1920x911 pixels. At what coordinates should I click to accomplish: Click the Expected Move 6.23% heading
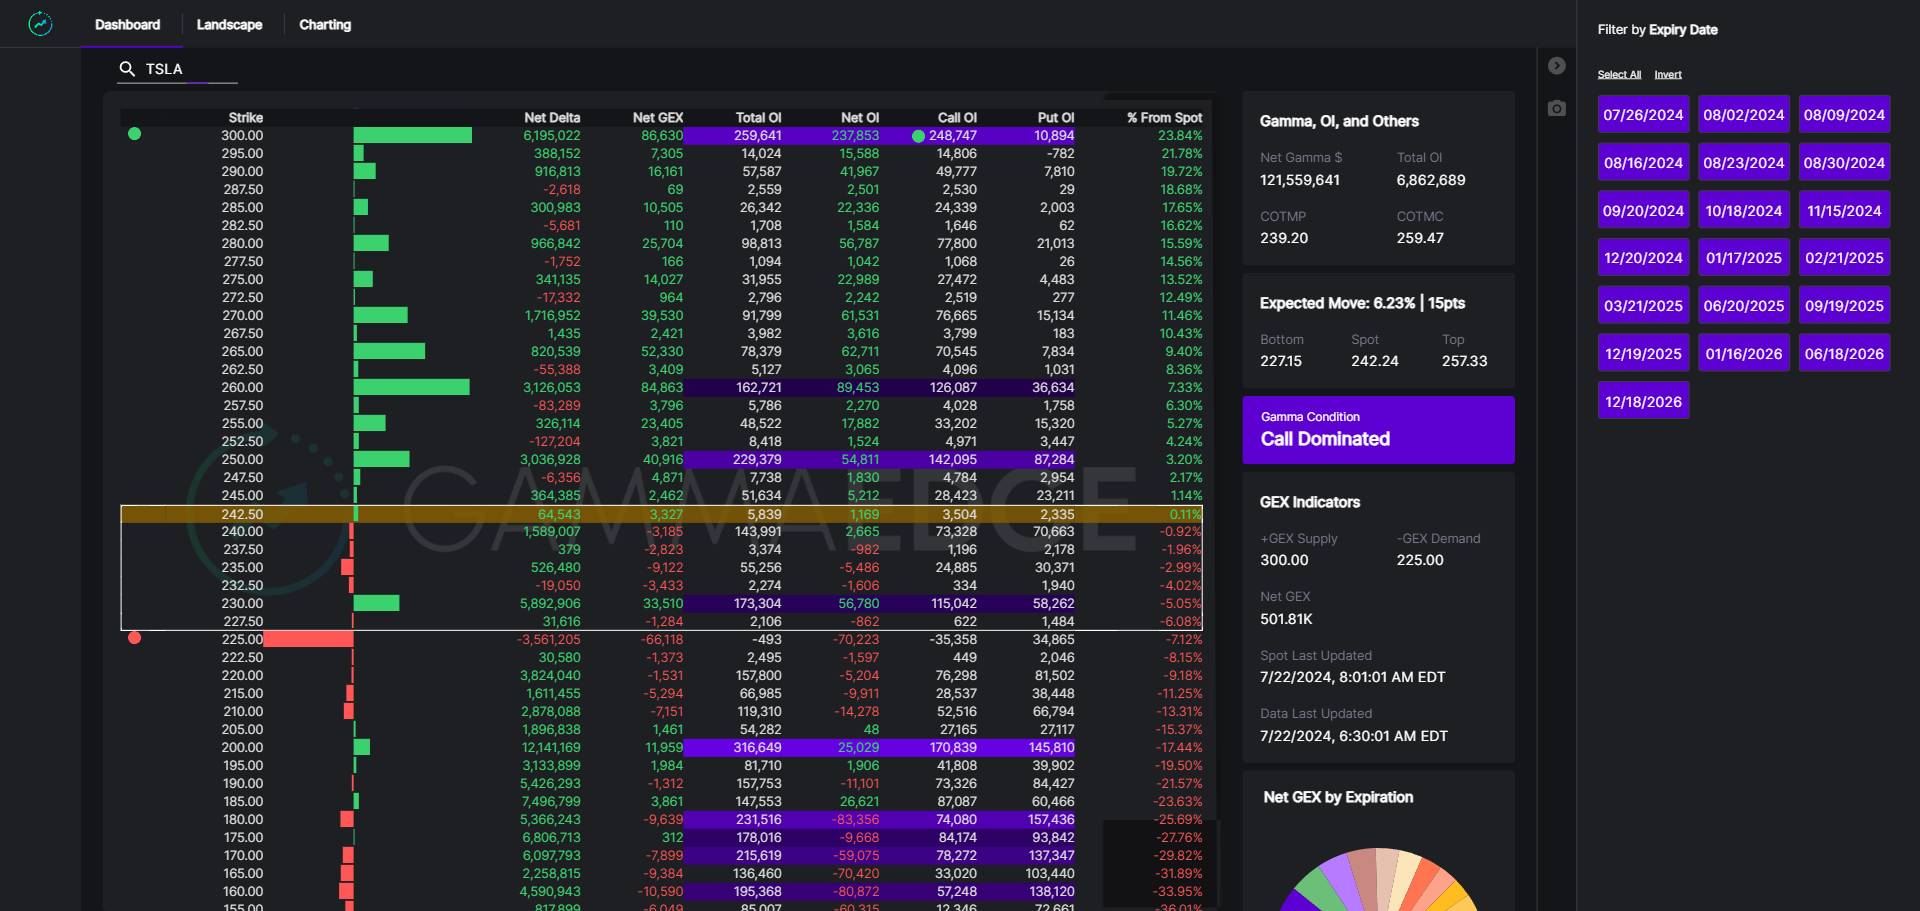coord(1362,303)
